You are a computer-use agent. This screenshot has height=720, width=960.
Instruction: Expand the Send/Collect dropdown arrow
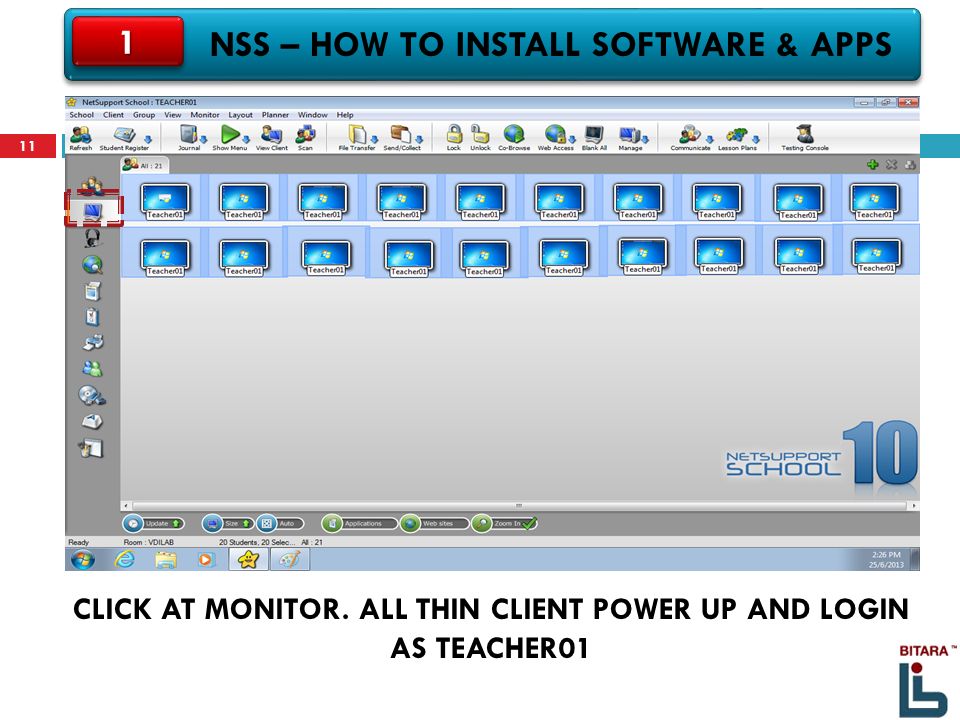click(419, 140)
